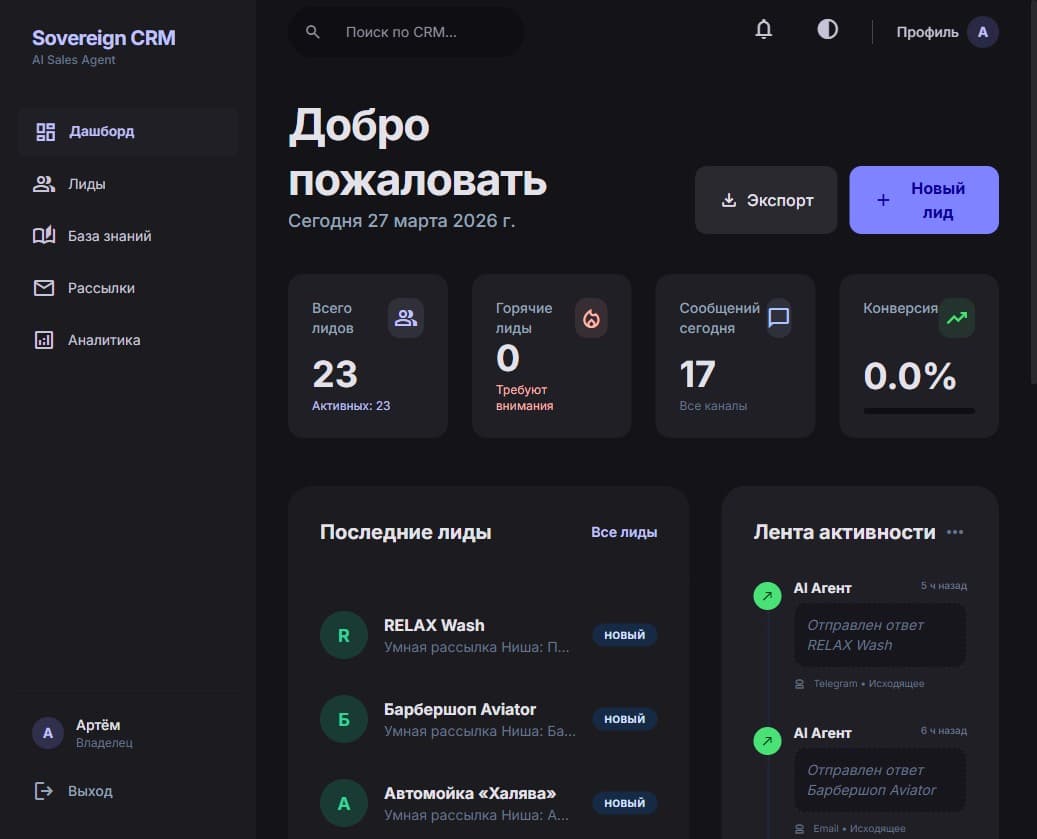Open the Автомойка «Халява» lead
Screen dimensions: 1037x839
coord(489,803)
